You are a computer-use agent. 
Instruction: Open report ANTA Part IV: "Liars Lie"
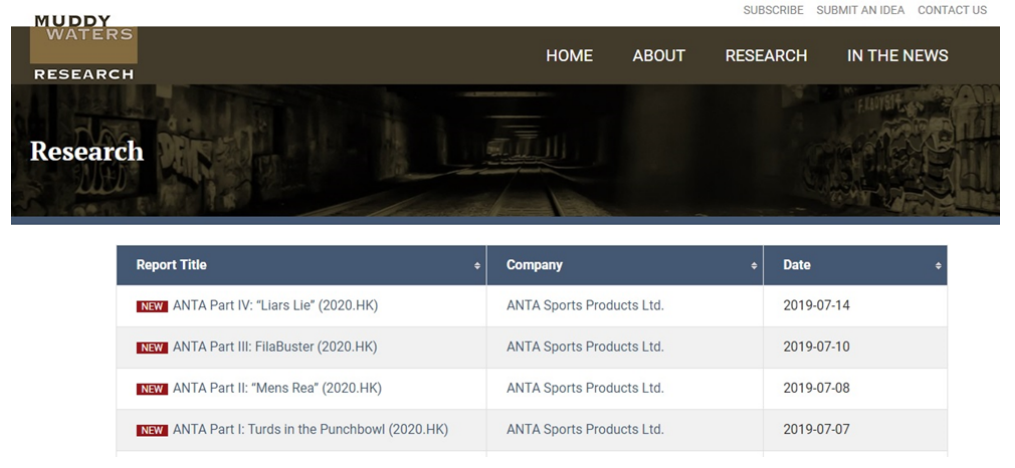275,306
